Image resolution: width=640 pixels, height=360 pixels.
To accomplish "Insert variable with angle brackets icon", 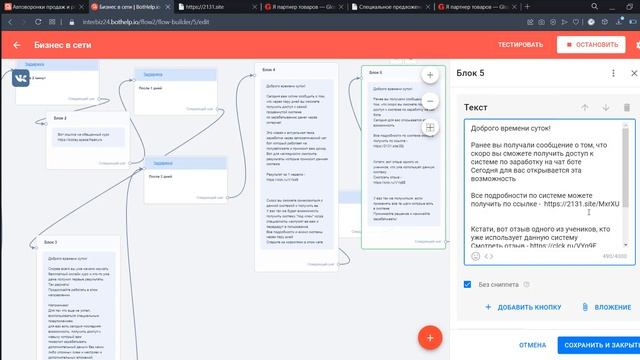I will 489,256.
